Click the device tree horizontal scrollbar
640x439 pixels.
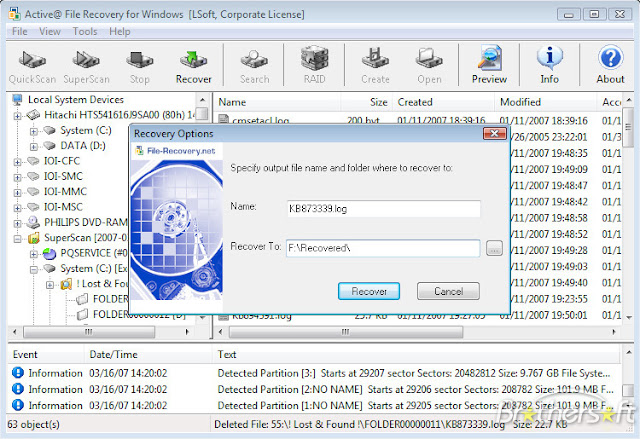click(89, 332)
